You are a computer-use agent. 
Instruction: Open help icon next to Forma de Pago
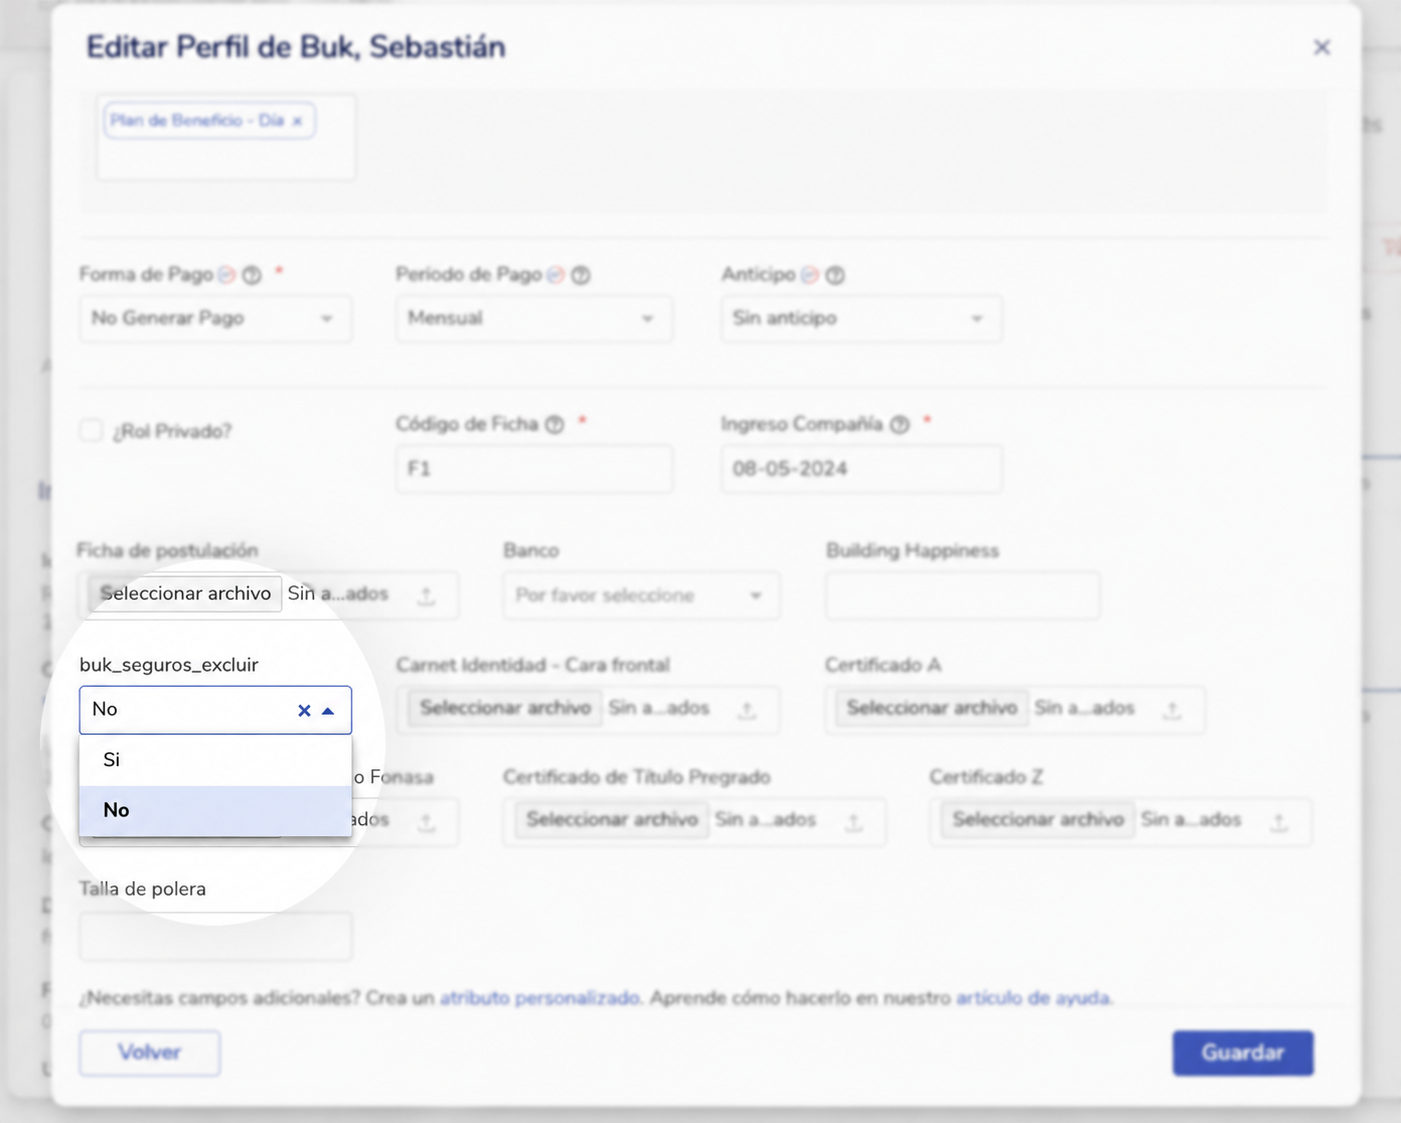coord(252,274)
